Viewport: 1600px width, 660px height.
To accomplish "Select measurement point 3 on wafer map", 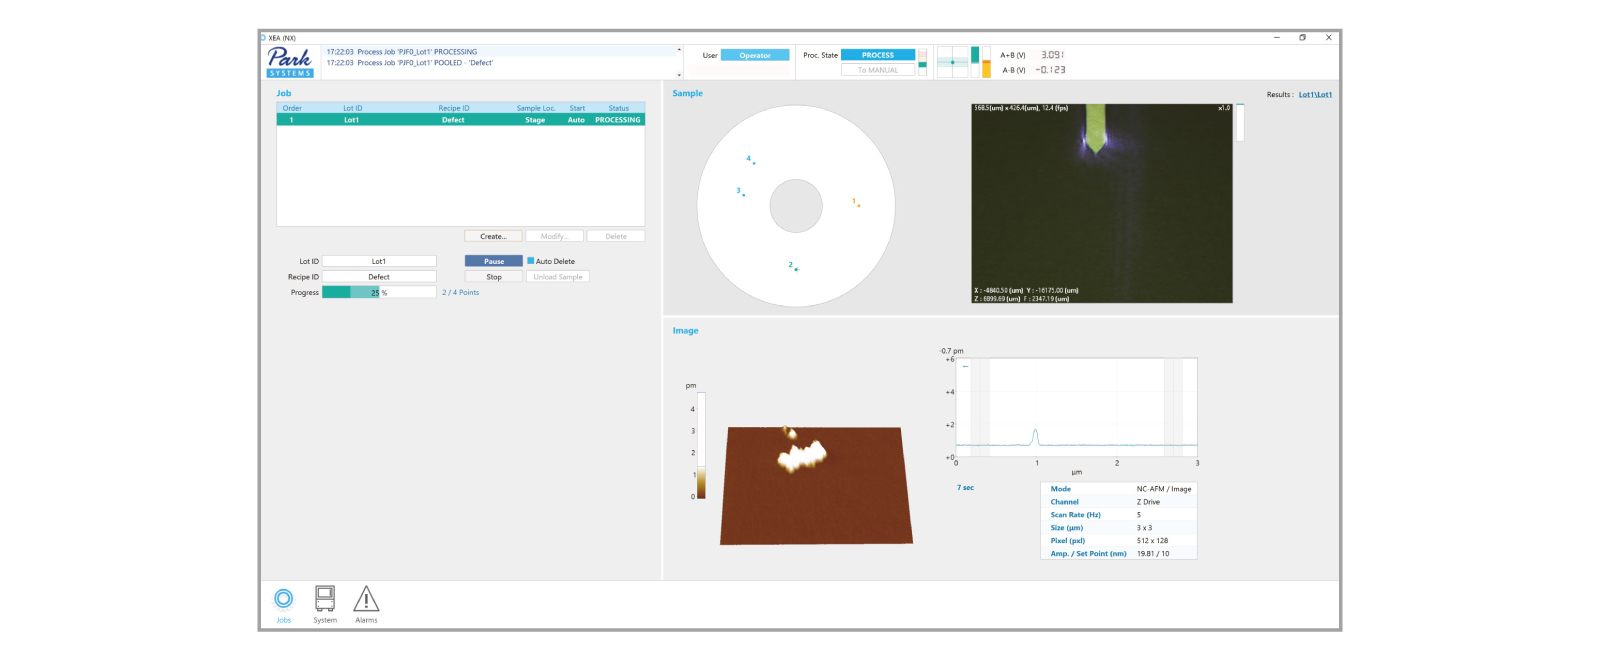I will (743, 194).
